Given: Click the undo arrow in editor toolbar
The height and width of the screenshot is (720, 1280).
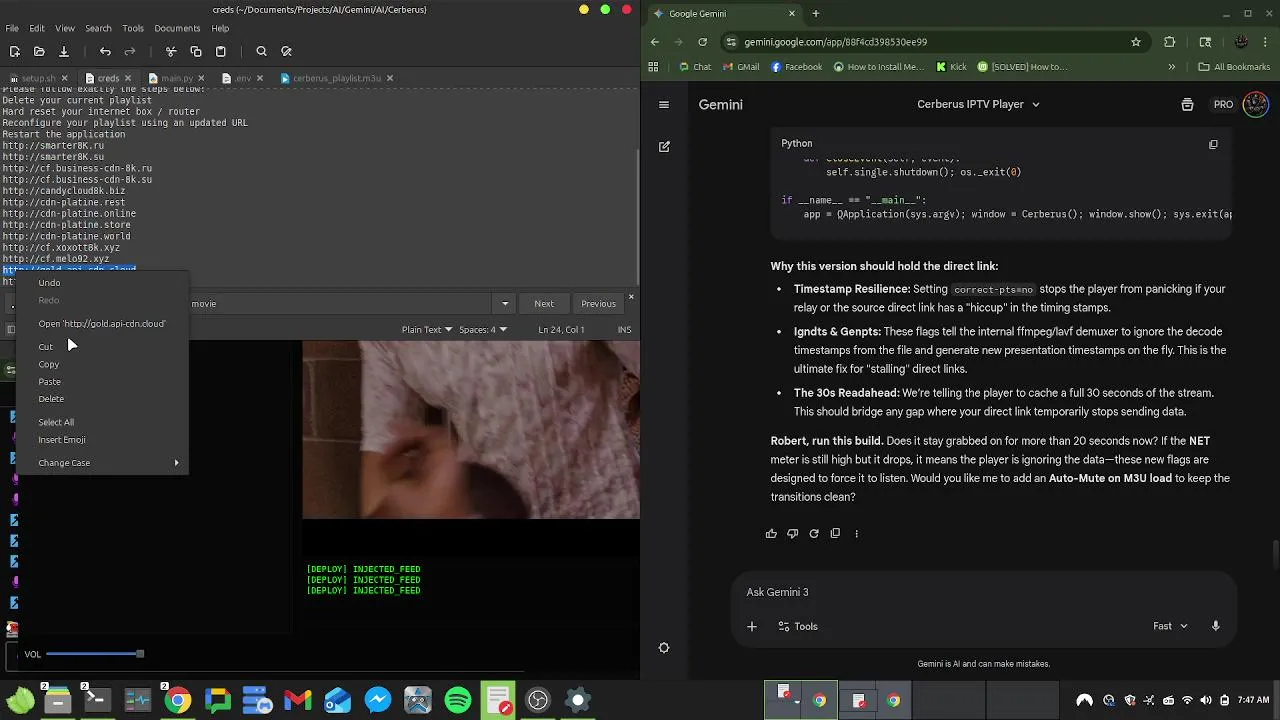Looking at the screenshot, I should tap(105, 51).
